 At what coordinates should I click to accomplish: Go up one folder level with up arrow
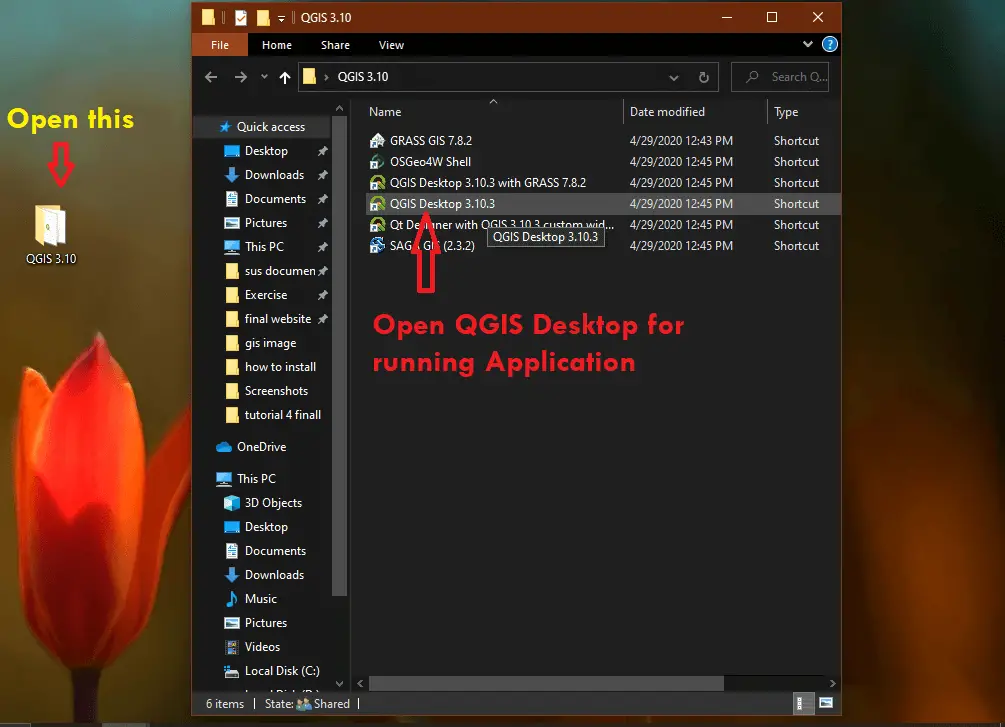click(x=285, y=77)
